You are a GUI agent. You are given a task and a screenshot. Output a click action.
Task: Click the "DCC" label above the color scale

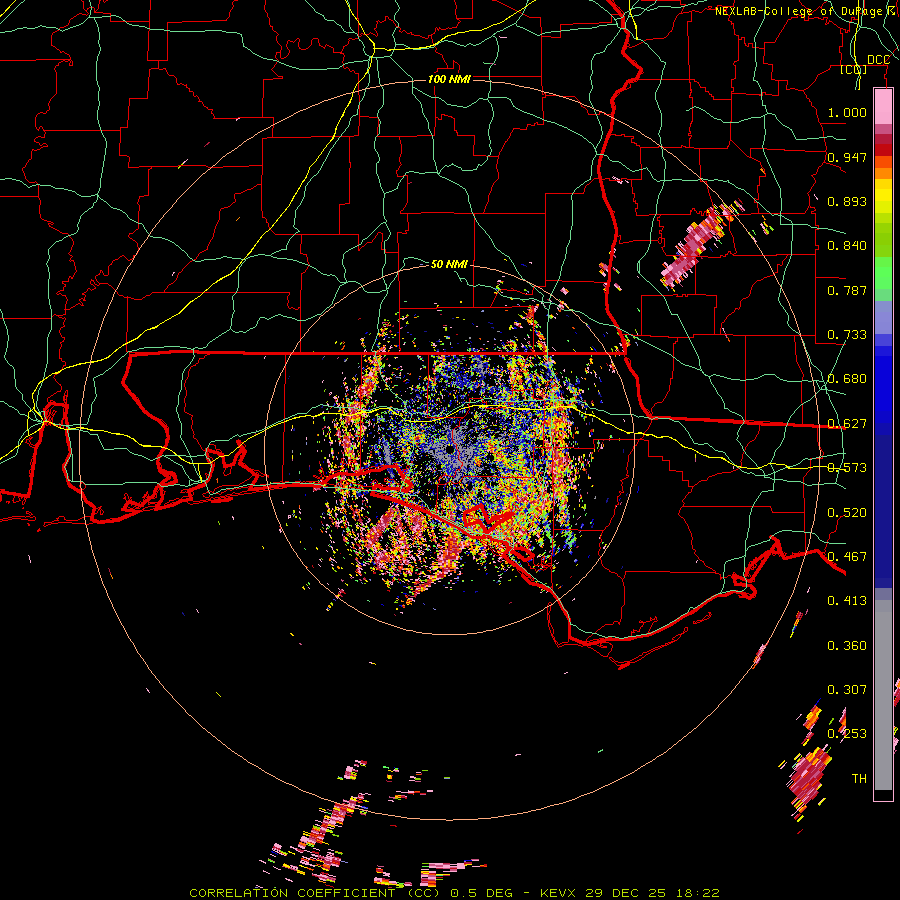click(x=878, y=60)
